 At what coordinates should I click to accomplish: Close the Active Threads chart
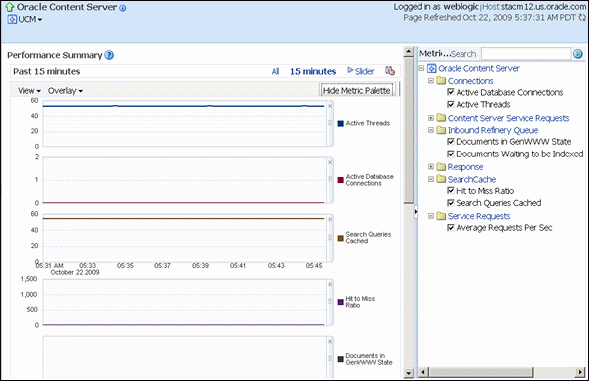(330, 106)
